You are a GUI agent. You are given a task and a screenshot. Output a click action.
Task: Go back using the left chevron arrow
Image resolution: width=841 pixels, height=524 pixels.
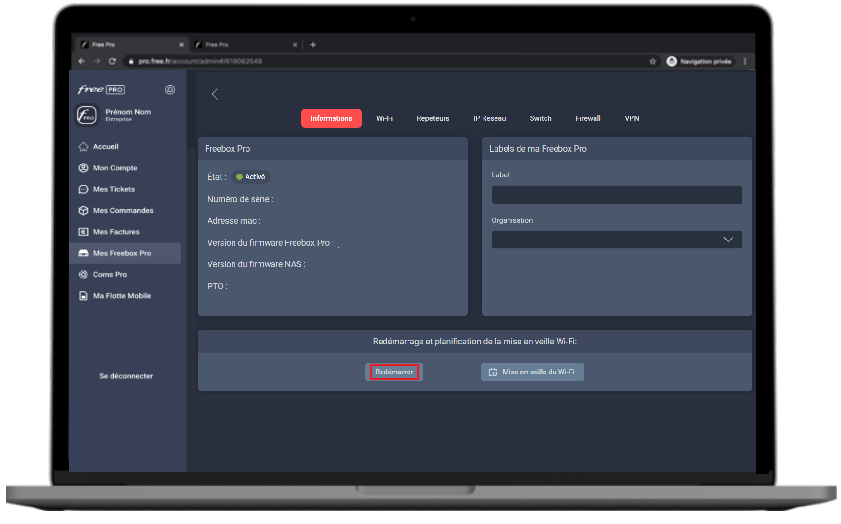pos(215,94)
